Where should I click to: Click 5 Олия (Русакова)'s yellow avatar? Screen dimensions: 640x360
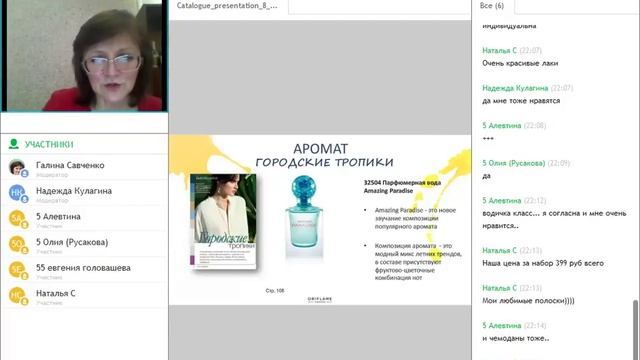click(17, 244)
